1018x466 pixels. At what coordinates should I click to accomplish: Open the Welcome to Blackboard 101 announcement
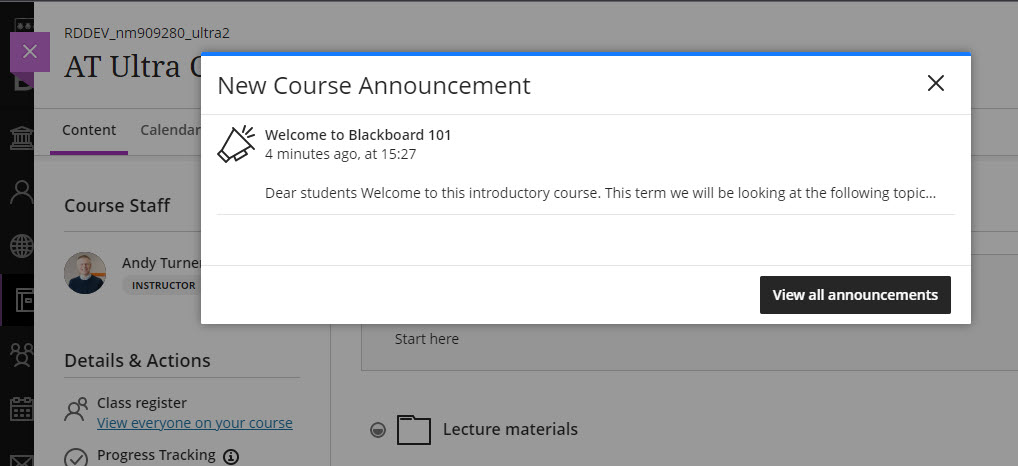tap(358, 135)
